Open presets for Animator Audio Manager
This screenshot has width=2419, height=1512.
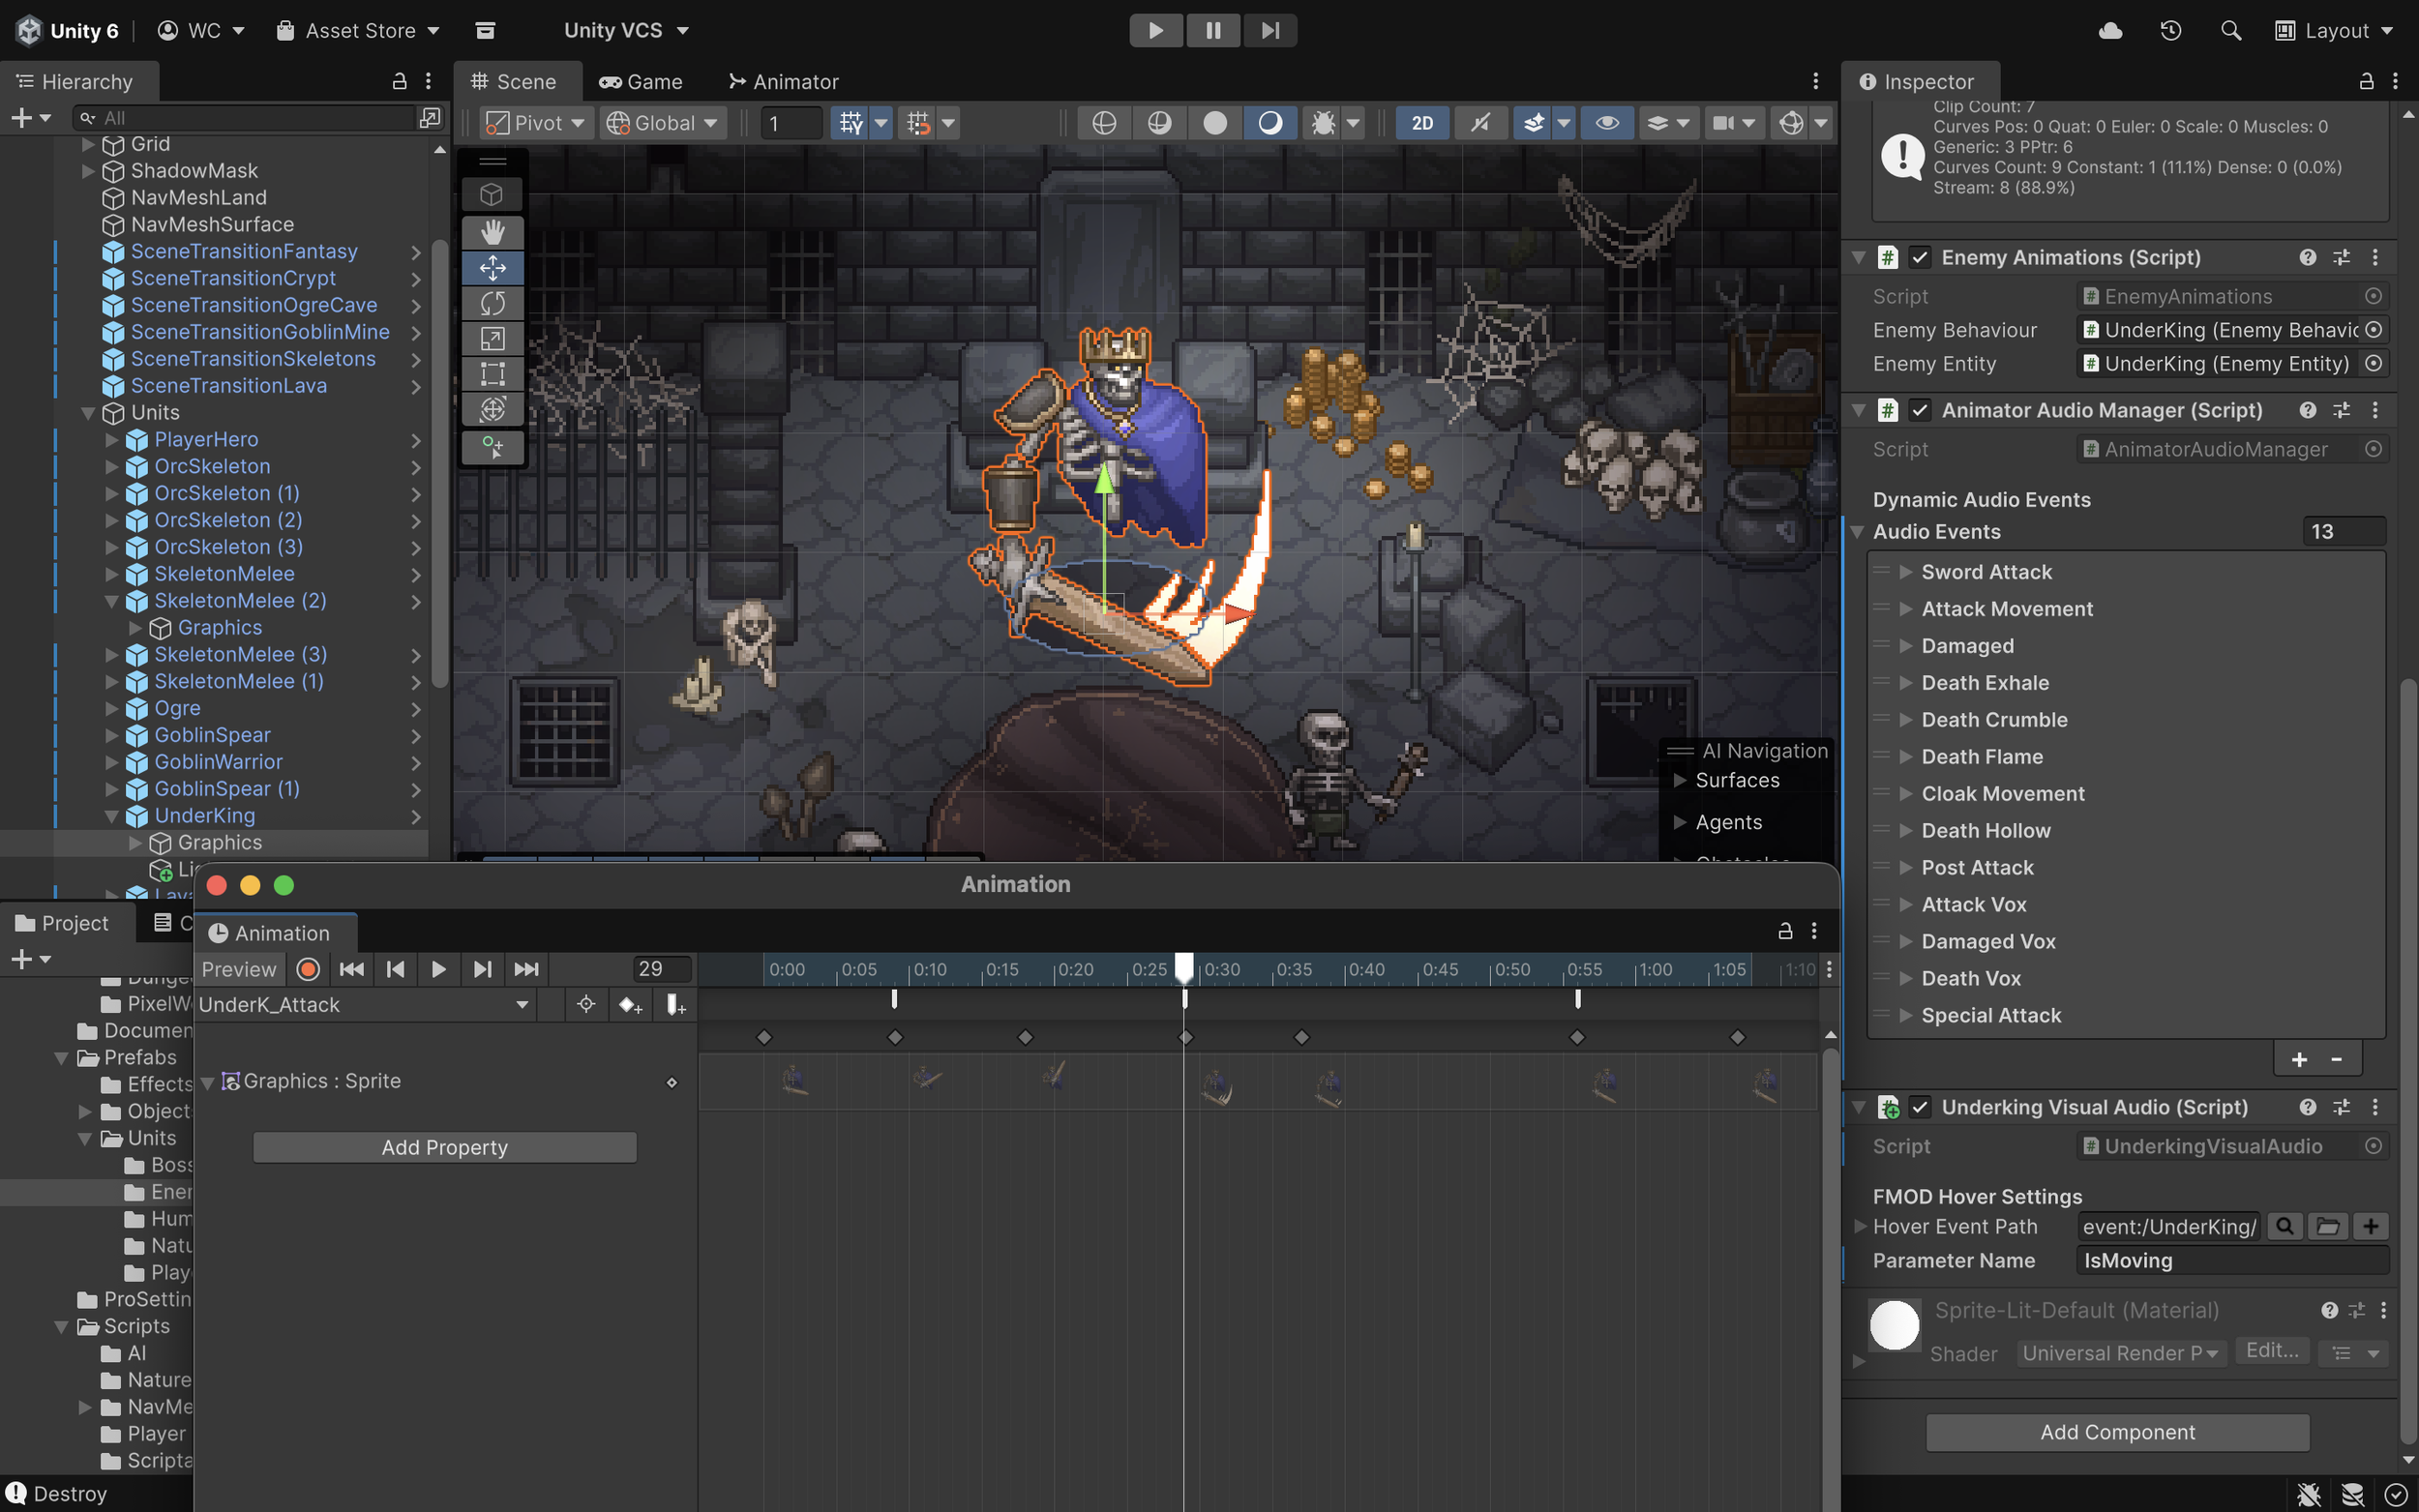tap(2341, 410)
